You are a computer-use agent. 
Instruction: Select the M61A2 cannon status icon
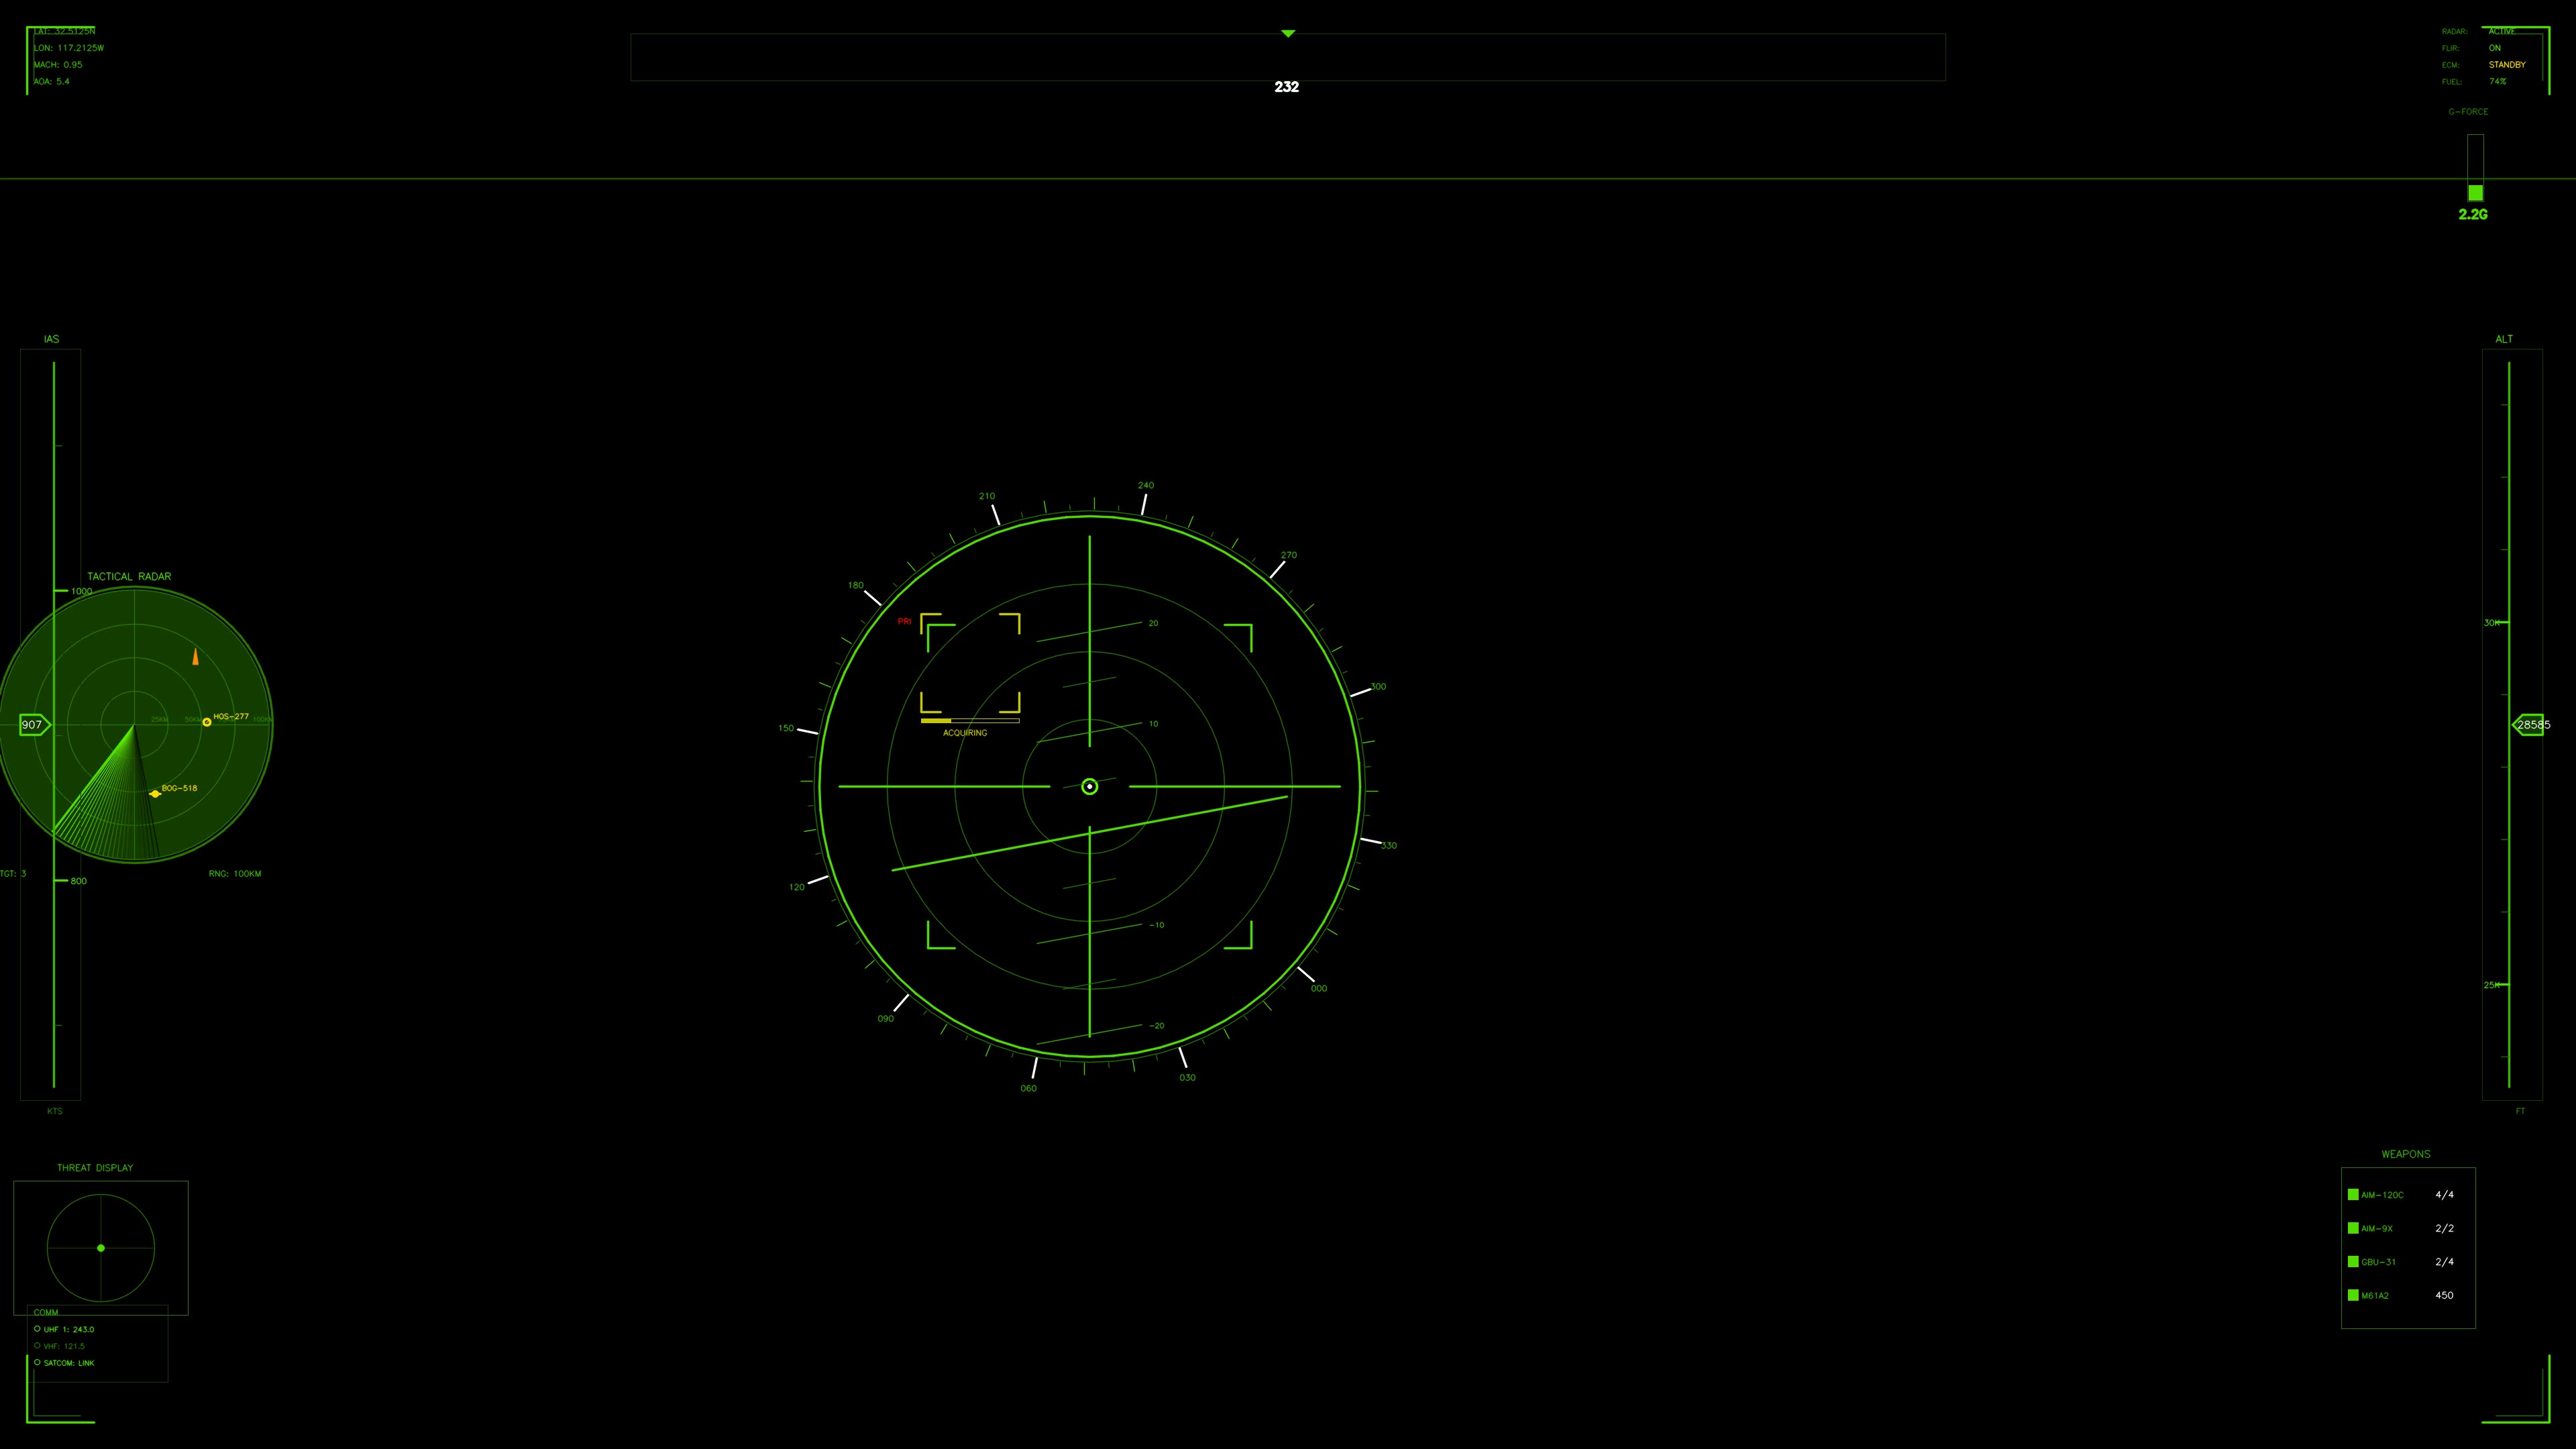(x=2354, y=1295)
